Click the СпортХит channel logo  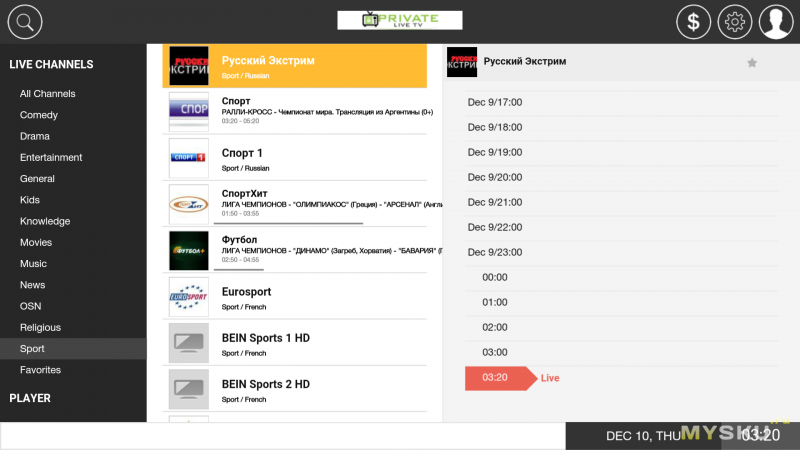click(188, 205)
